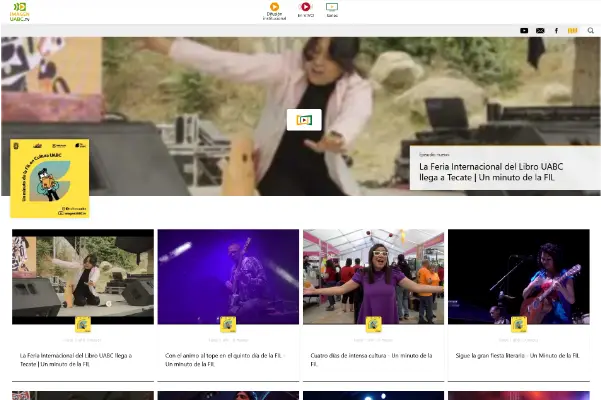This screenshot has width=601, height=400.
Task: Click series badge under Cuatro días card
Action: click(x=373, y=325)
